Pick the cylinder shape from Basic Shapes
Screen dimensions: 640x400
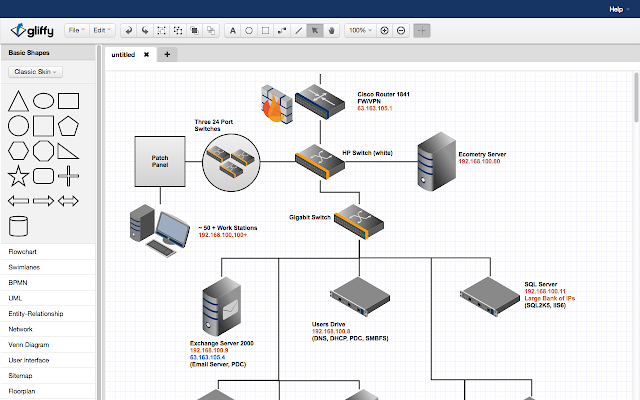coord(18,225)
